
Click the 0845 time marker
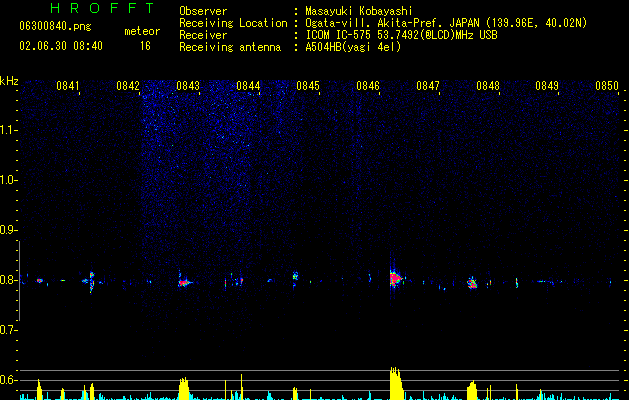point(308,86)
